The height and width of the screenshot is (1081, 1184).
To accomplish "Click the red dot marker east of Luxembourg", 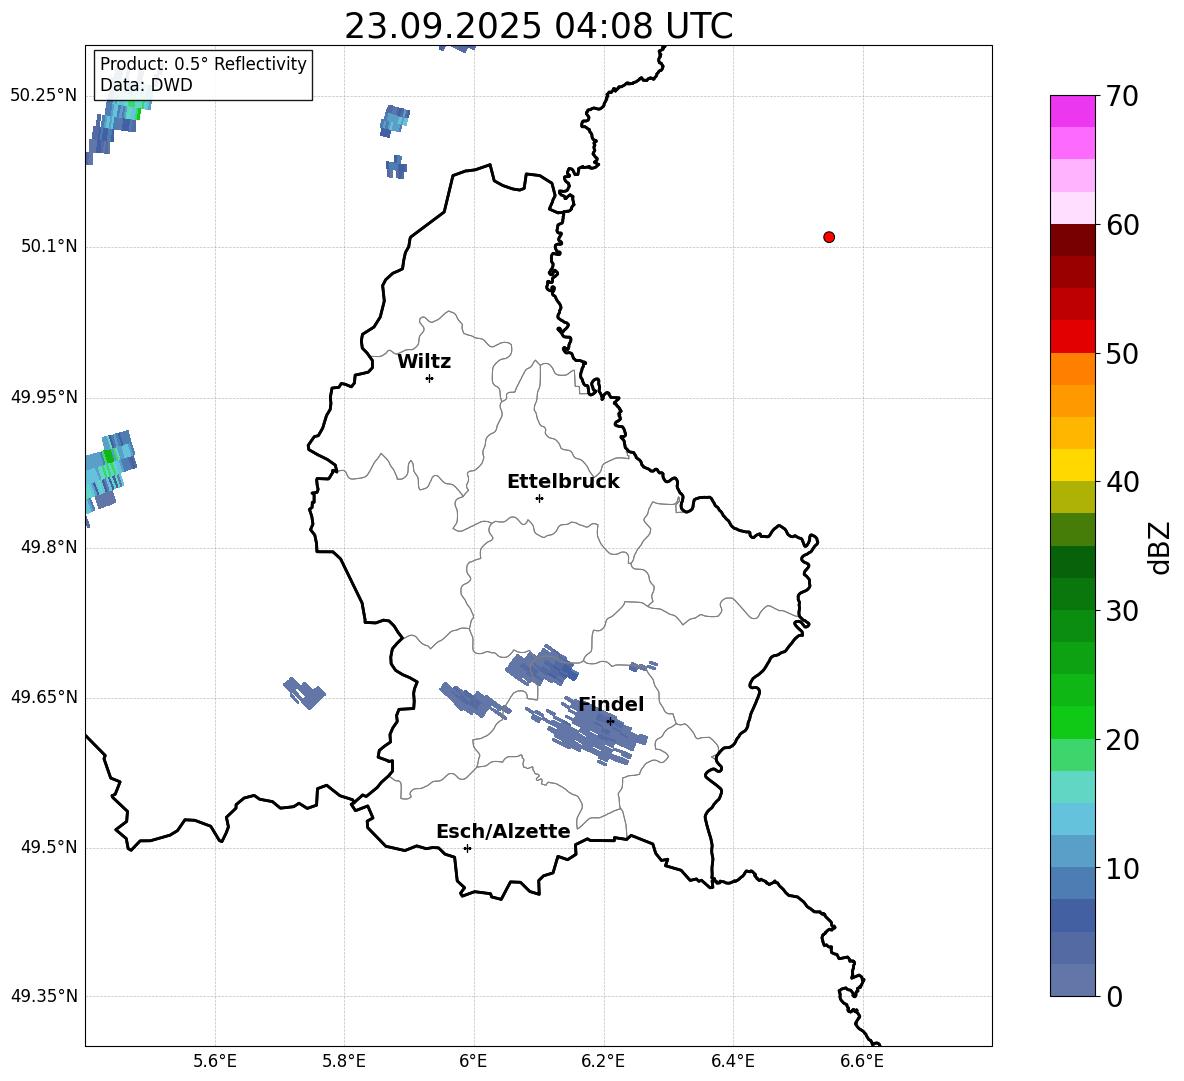I will click(829, 237).
